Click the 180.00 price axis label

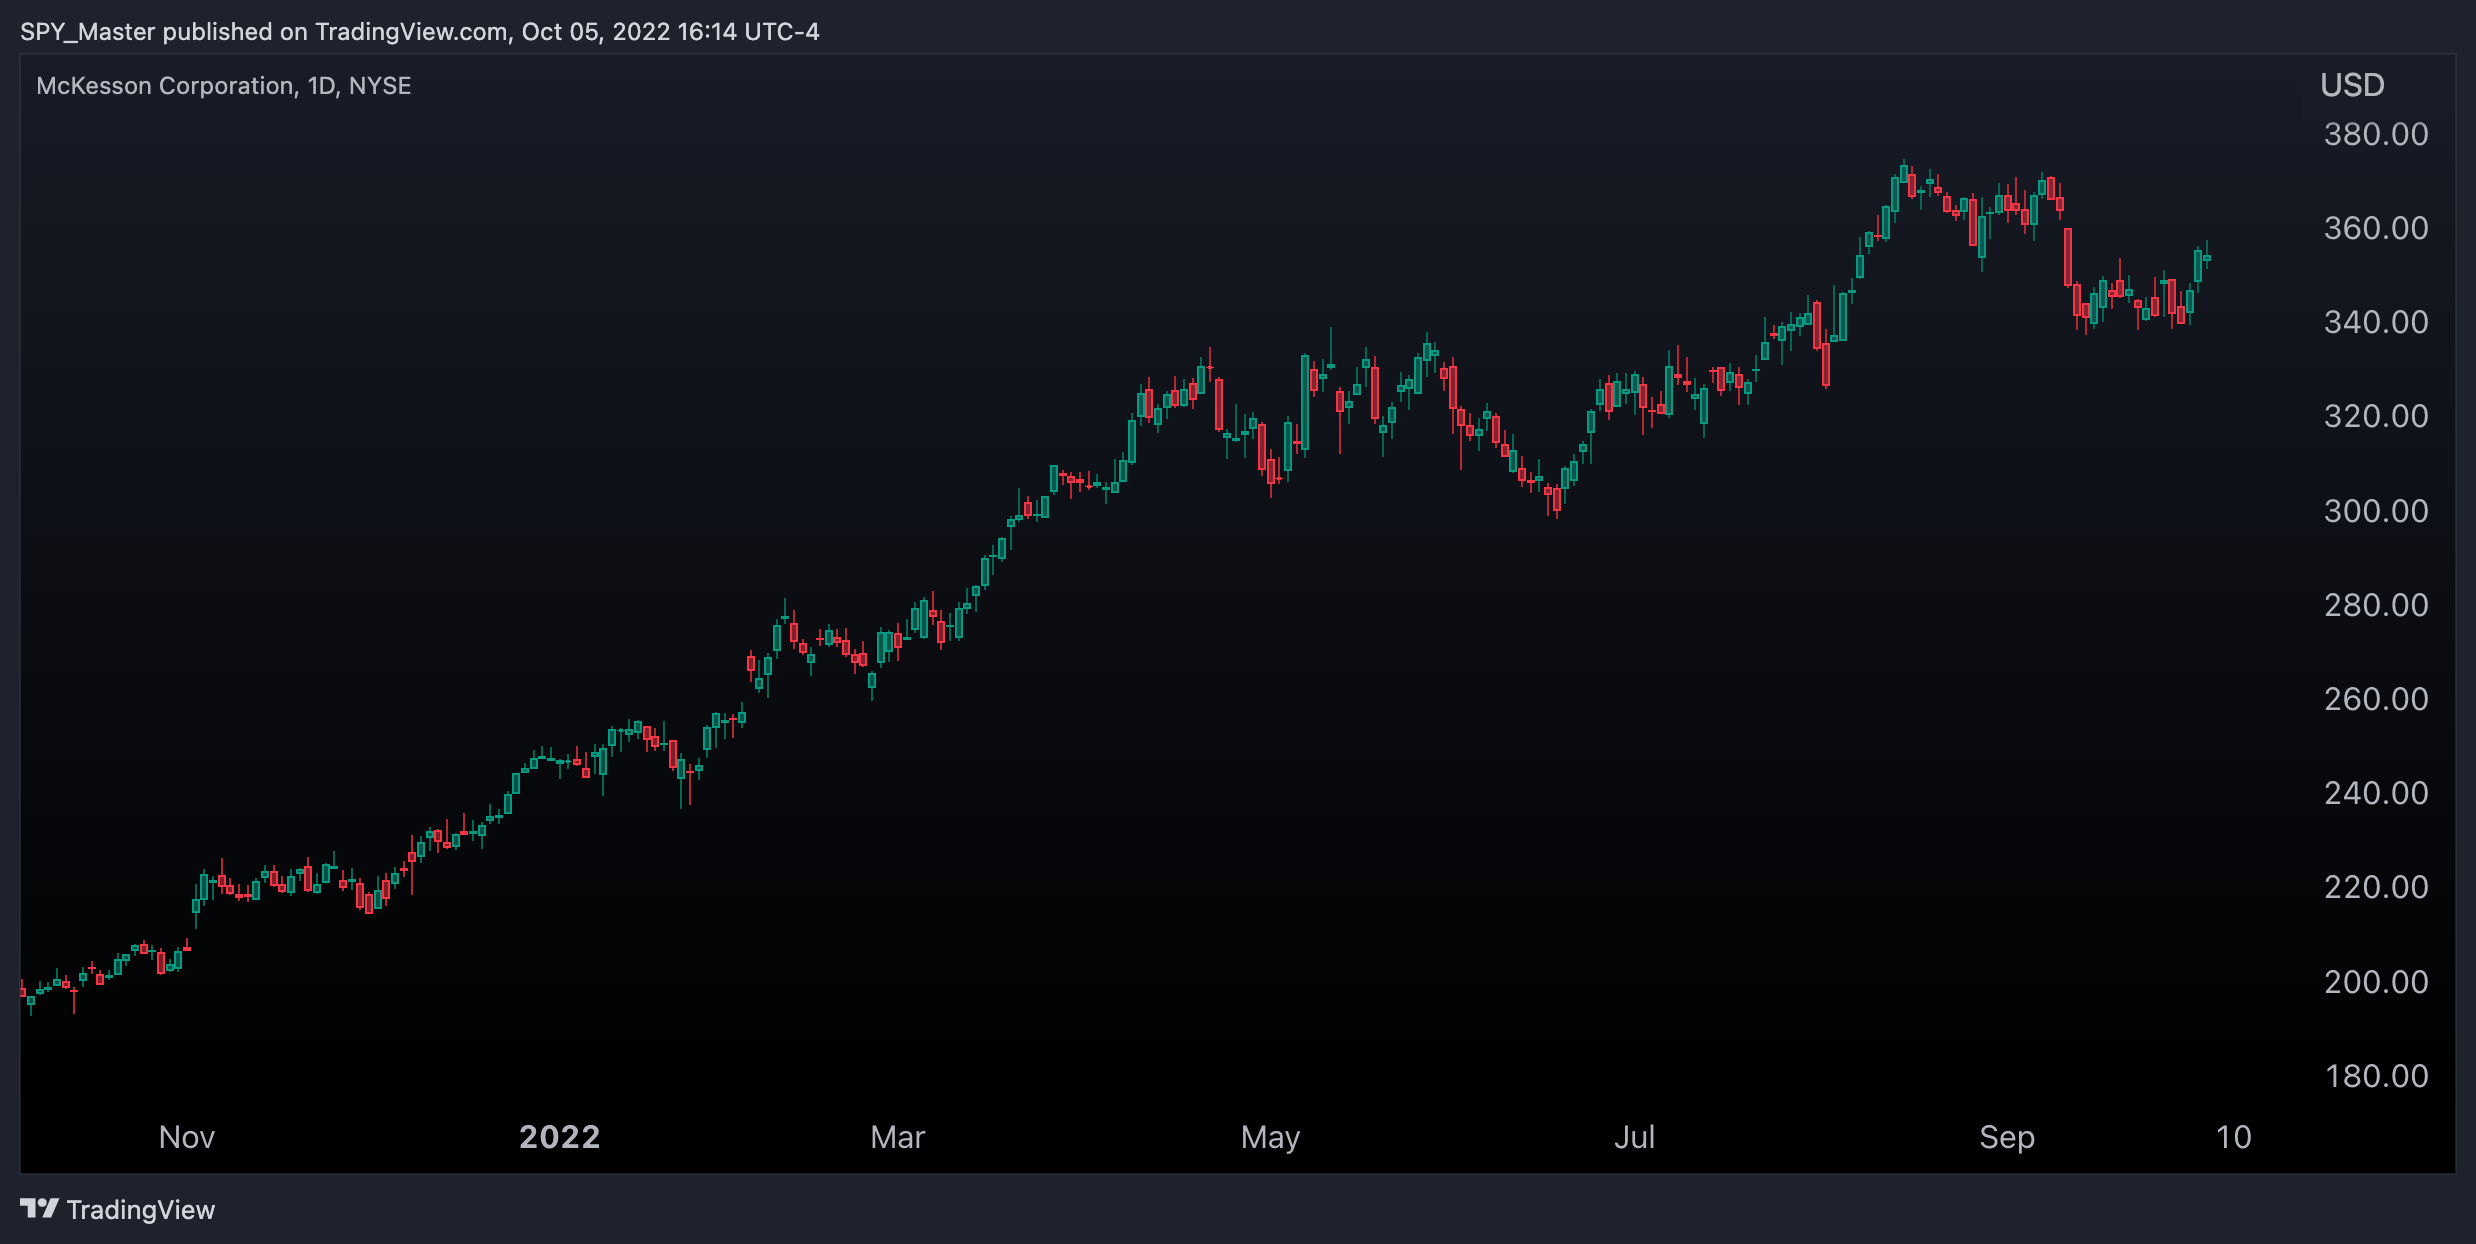tap(2376, 1076)
